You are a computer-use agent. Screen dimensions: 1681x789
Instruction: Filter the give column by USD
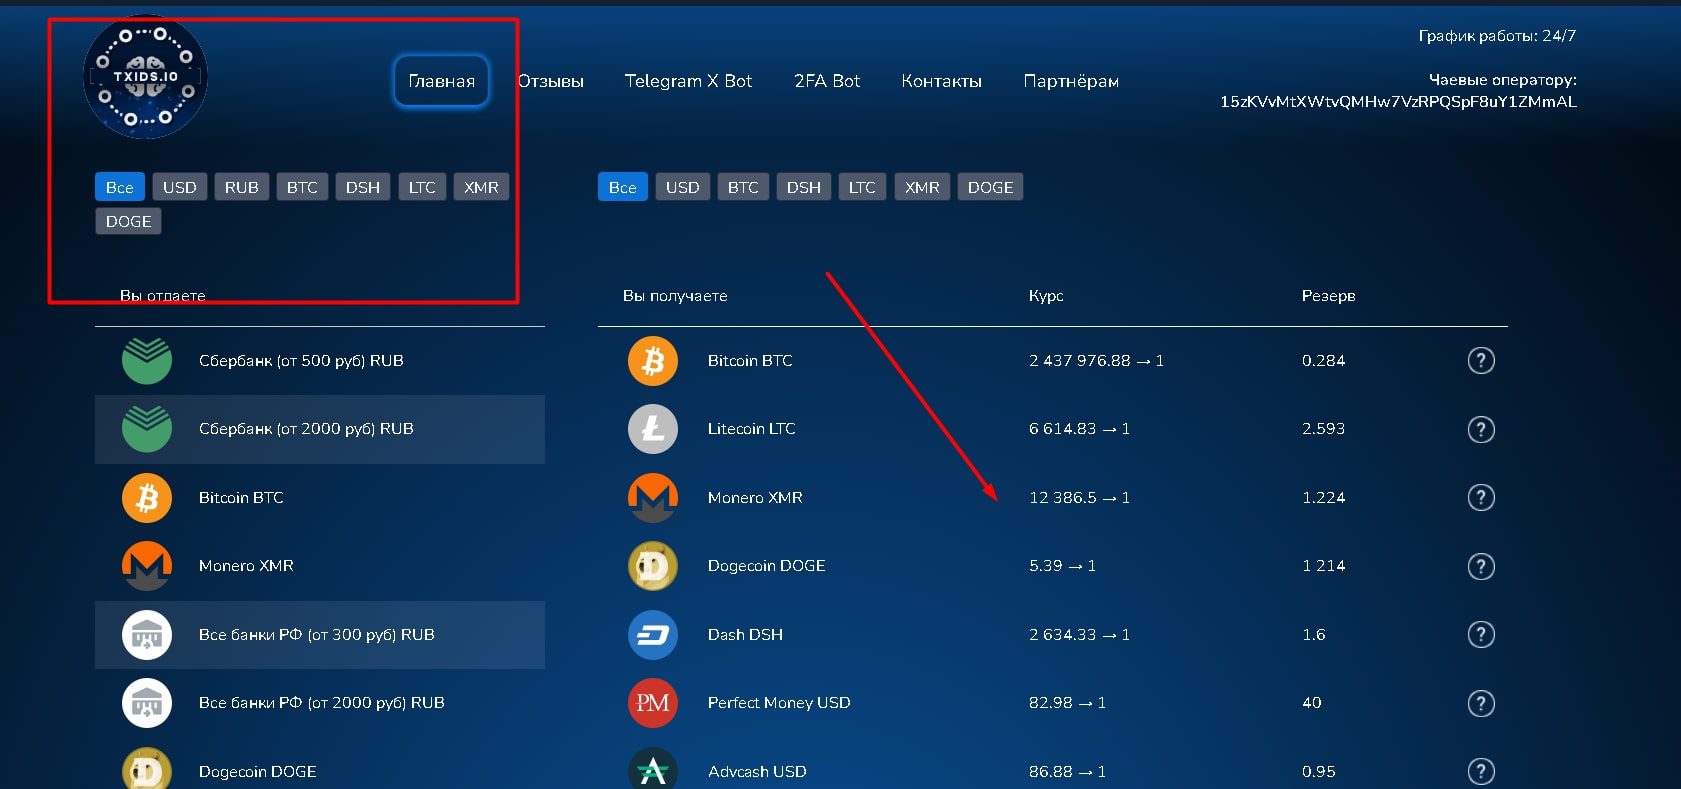[x=180, y=187]
